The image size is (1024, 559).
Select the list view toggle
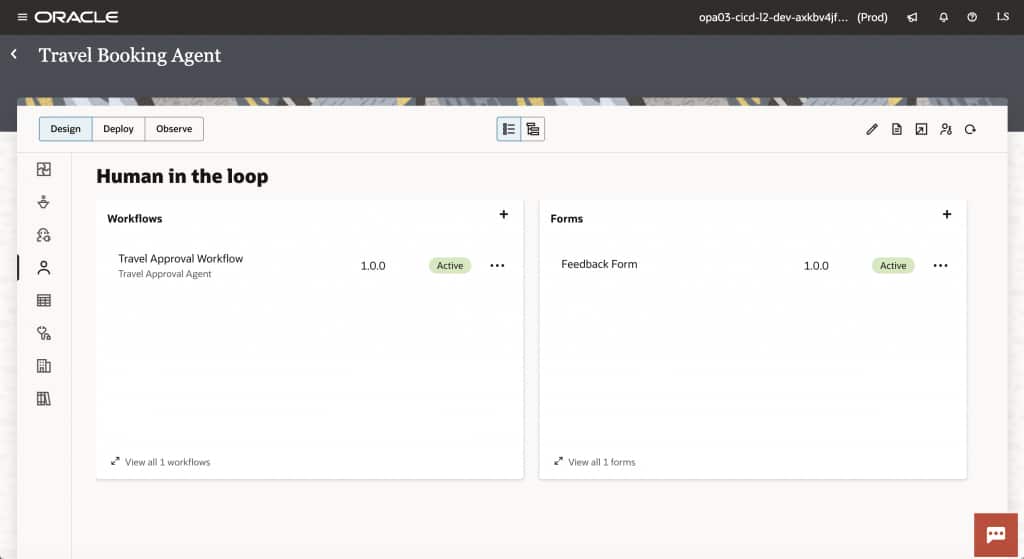point(509,129)
